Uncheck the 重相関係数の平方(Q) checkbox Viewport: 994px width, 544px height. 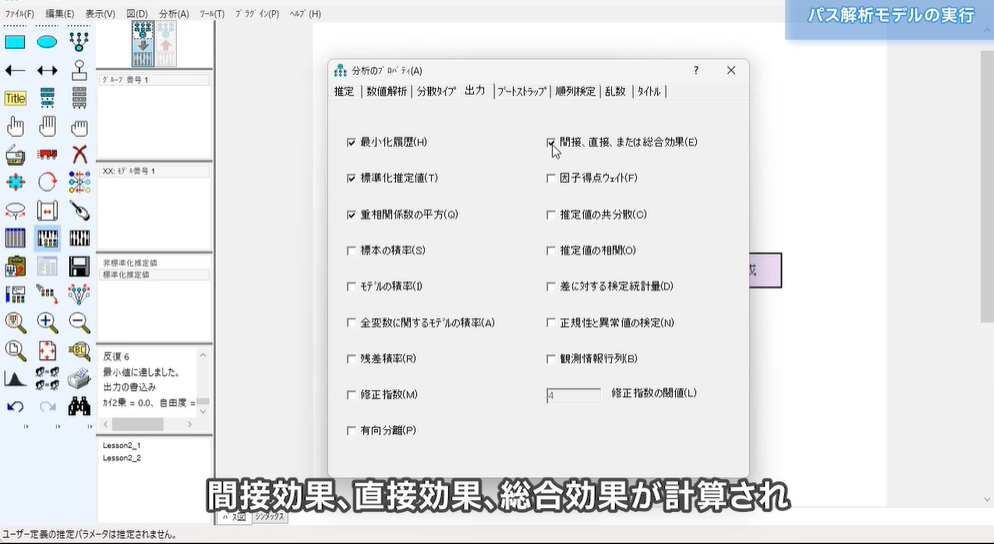pyautogui.click(x=351, y=215)
